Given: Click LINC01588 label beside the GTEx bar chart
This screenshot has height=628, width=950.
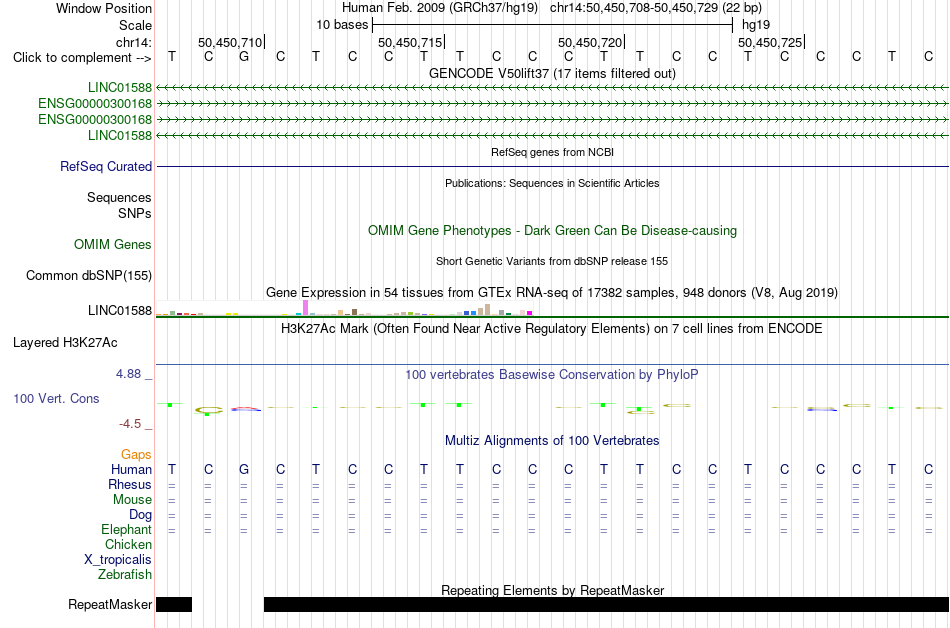Looking at the screenshot, I should point(119,311).
